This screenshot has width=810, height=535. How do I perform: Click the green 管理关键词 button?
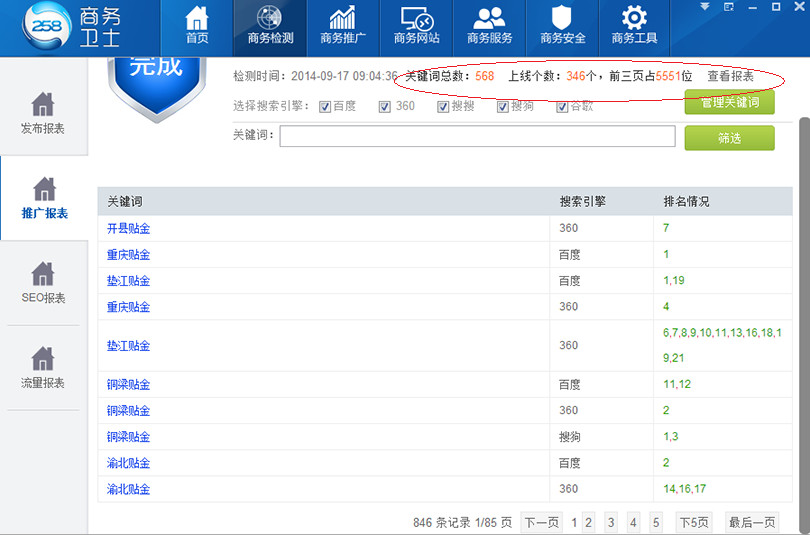[x=729, y=102]
